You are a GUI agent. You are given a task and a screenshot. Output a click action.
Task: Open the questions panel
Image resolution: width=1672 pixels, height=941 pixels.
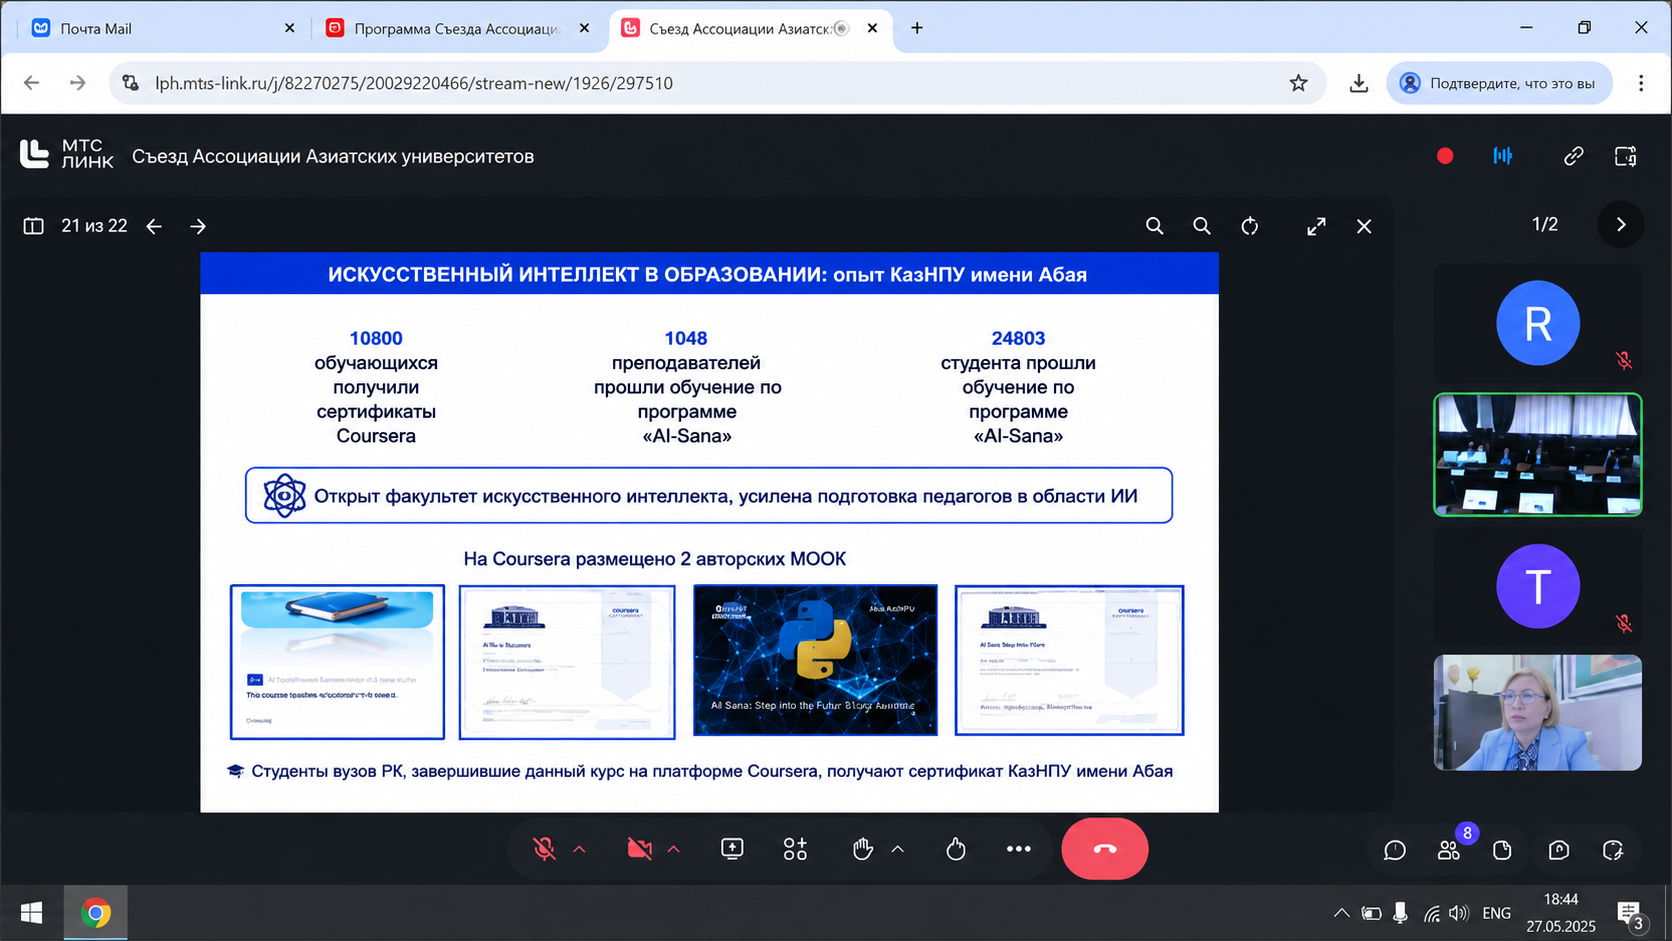1559,850
